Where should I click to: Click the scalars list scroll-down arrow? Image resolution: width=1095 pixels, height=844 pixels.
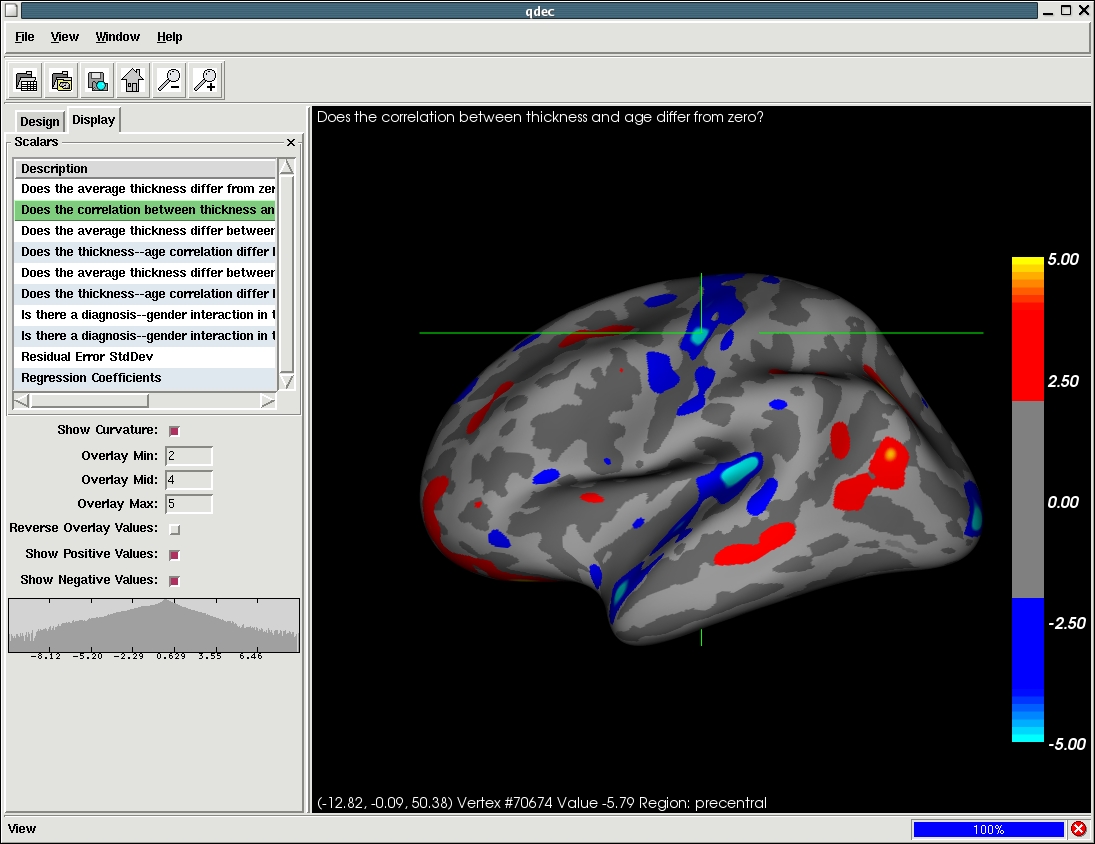[287, 382]
